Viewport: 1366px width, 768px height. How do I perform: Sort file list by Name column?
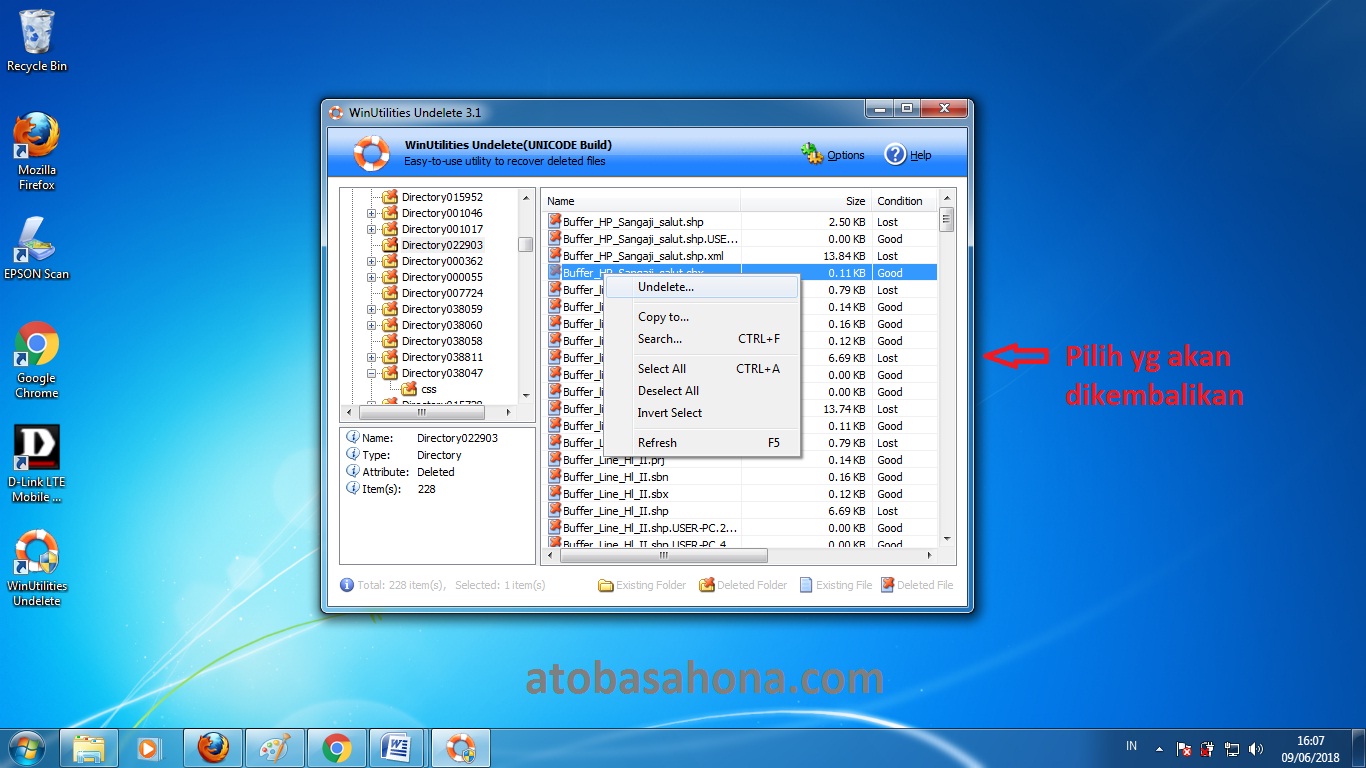tap(642, 201)
